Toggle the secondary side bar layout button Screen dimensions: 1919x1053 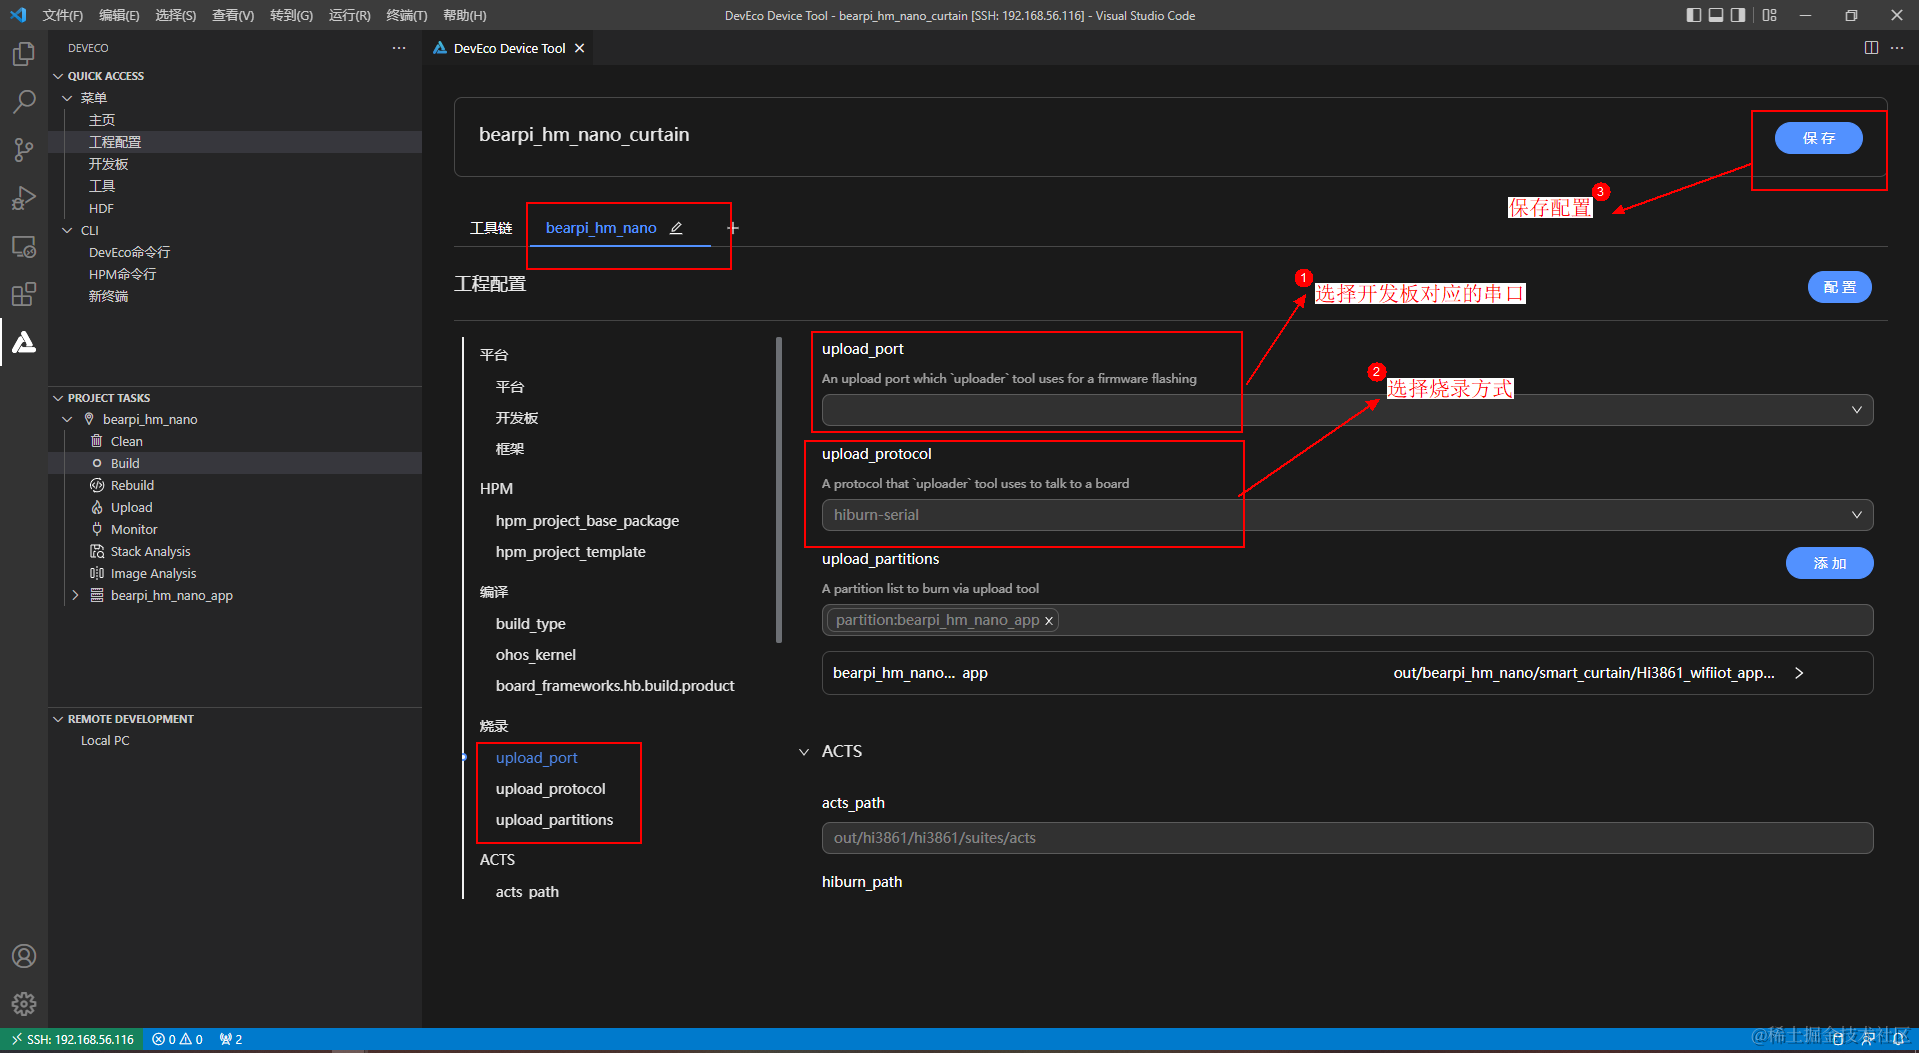(x=1738, y=15)
